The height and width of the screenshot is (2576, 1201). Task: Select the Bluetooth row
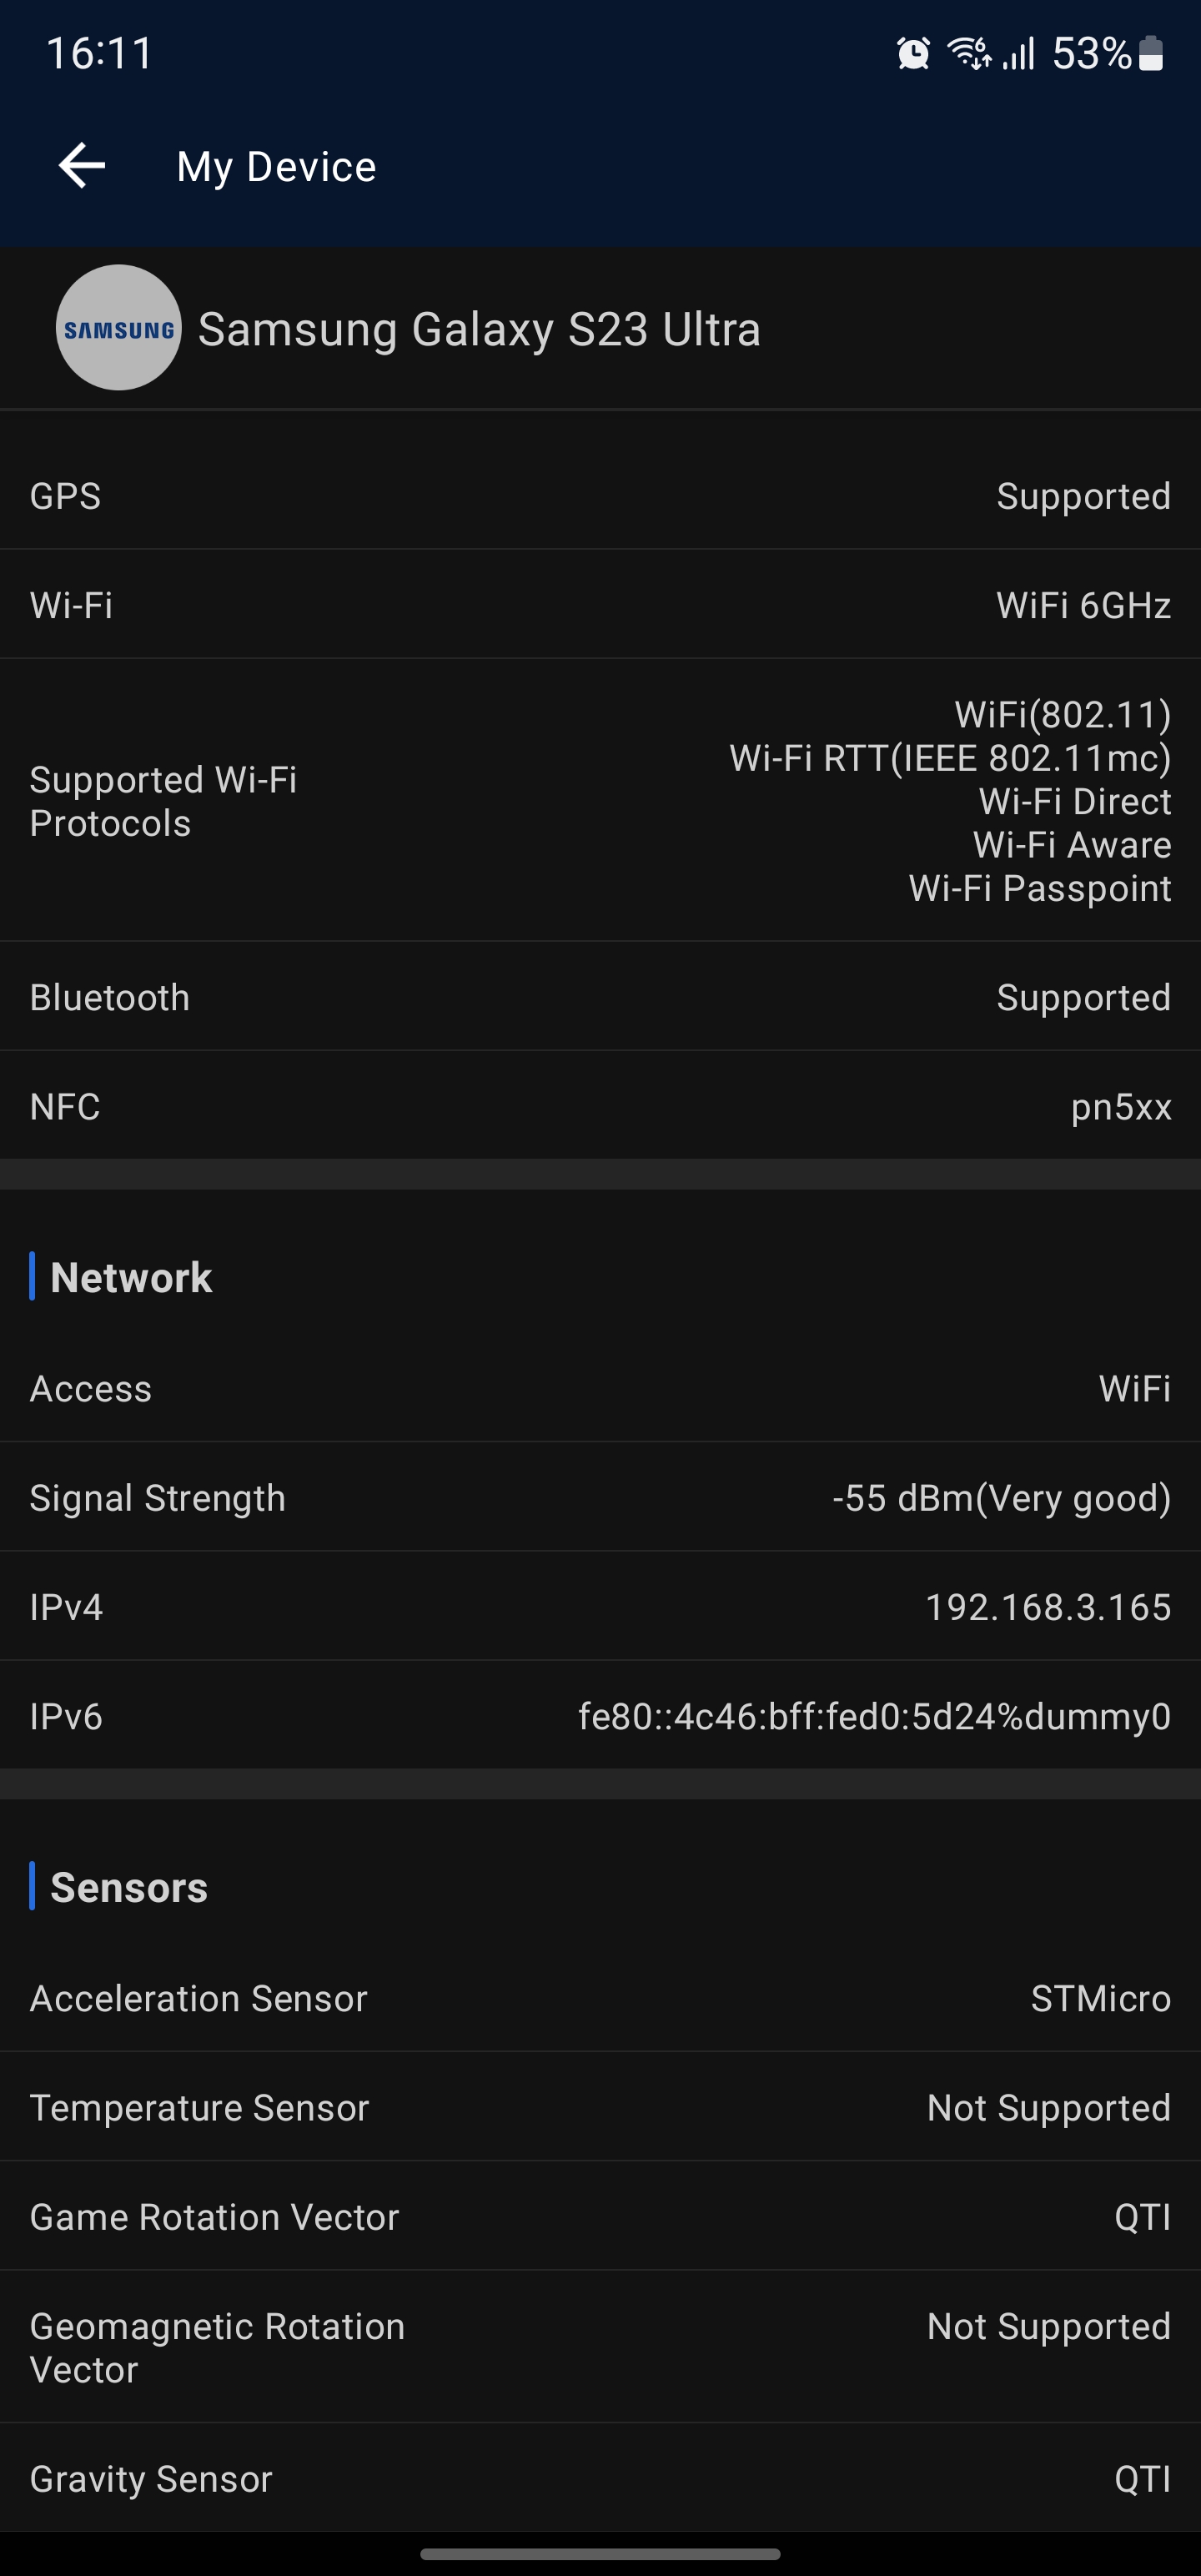click(x=600, y=998)
